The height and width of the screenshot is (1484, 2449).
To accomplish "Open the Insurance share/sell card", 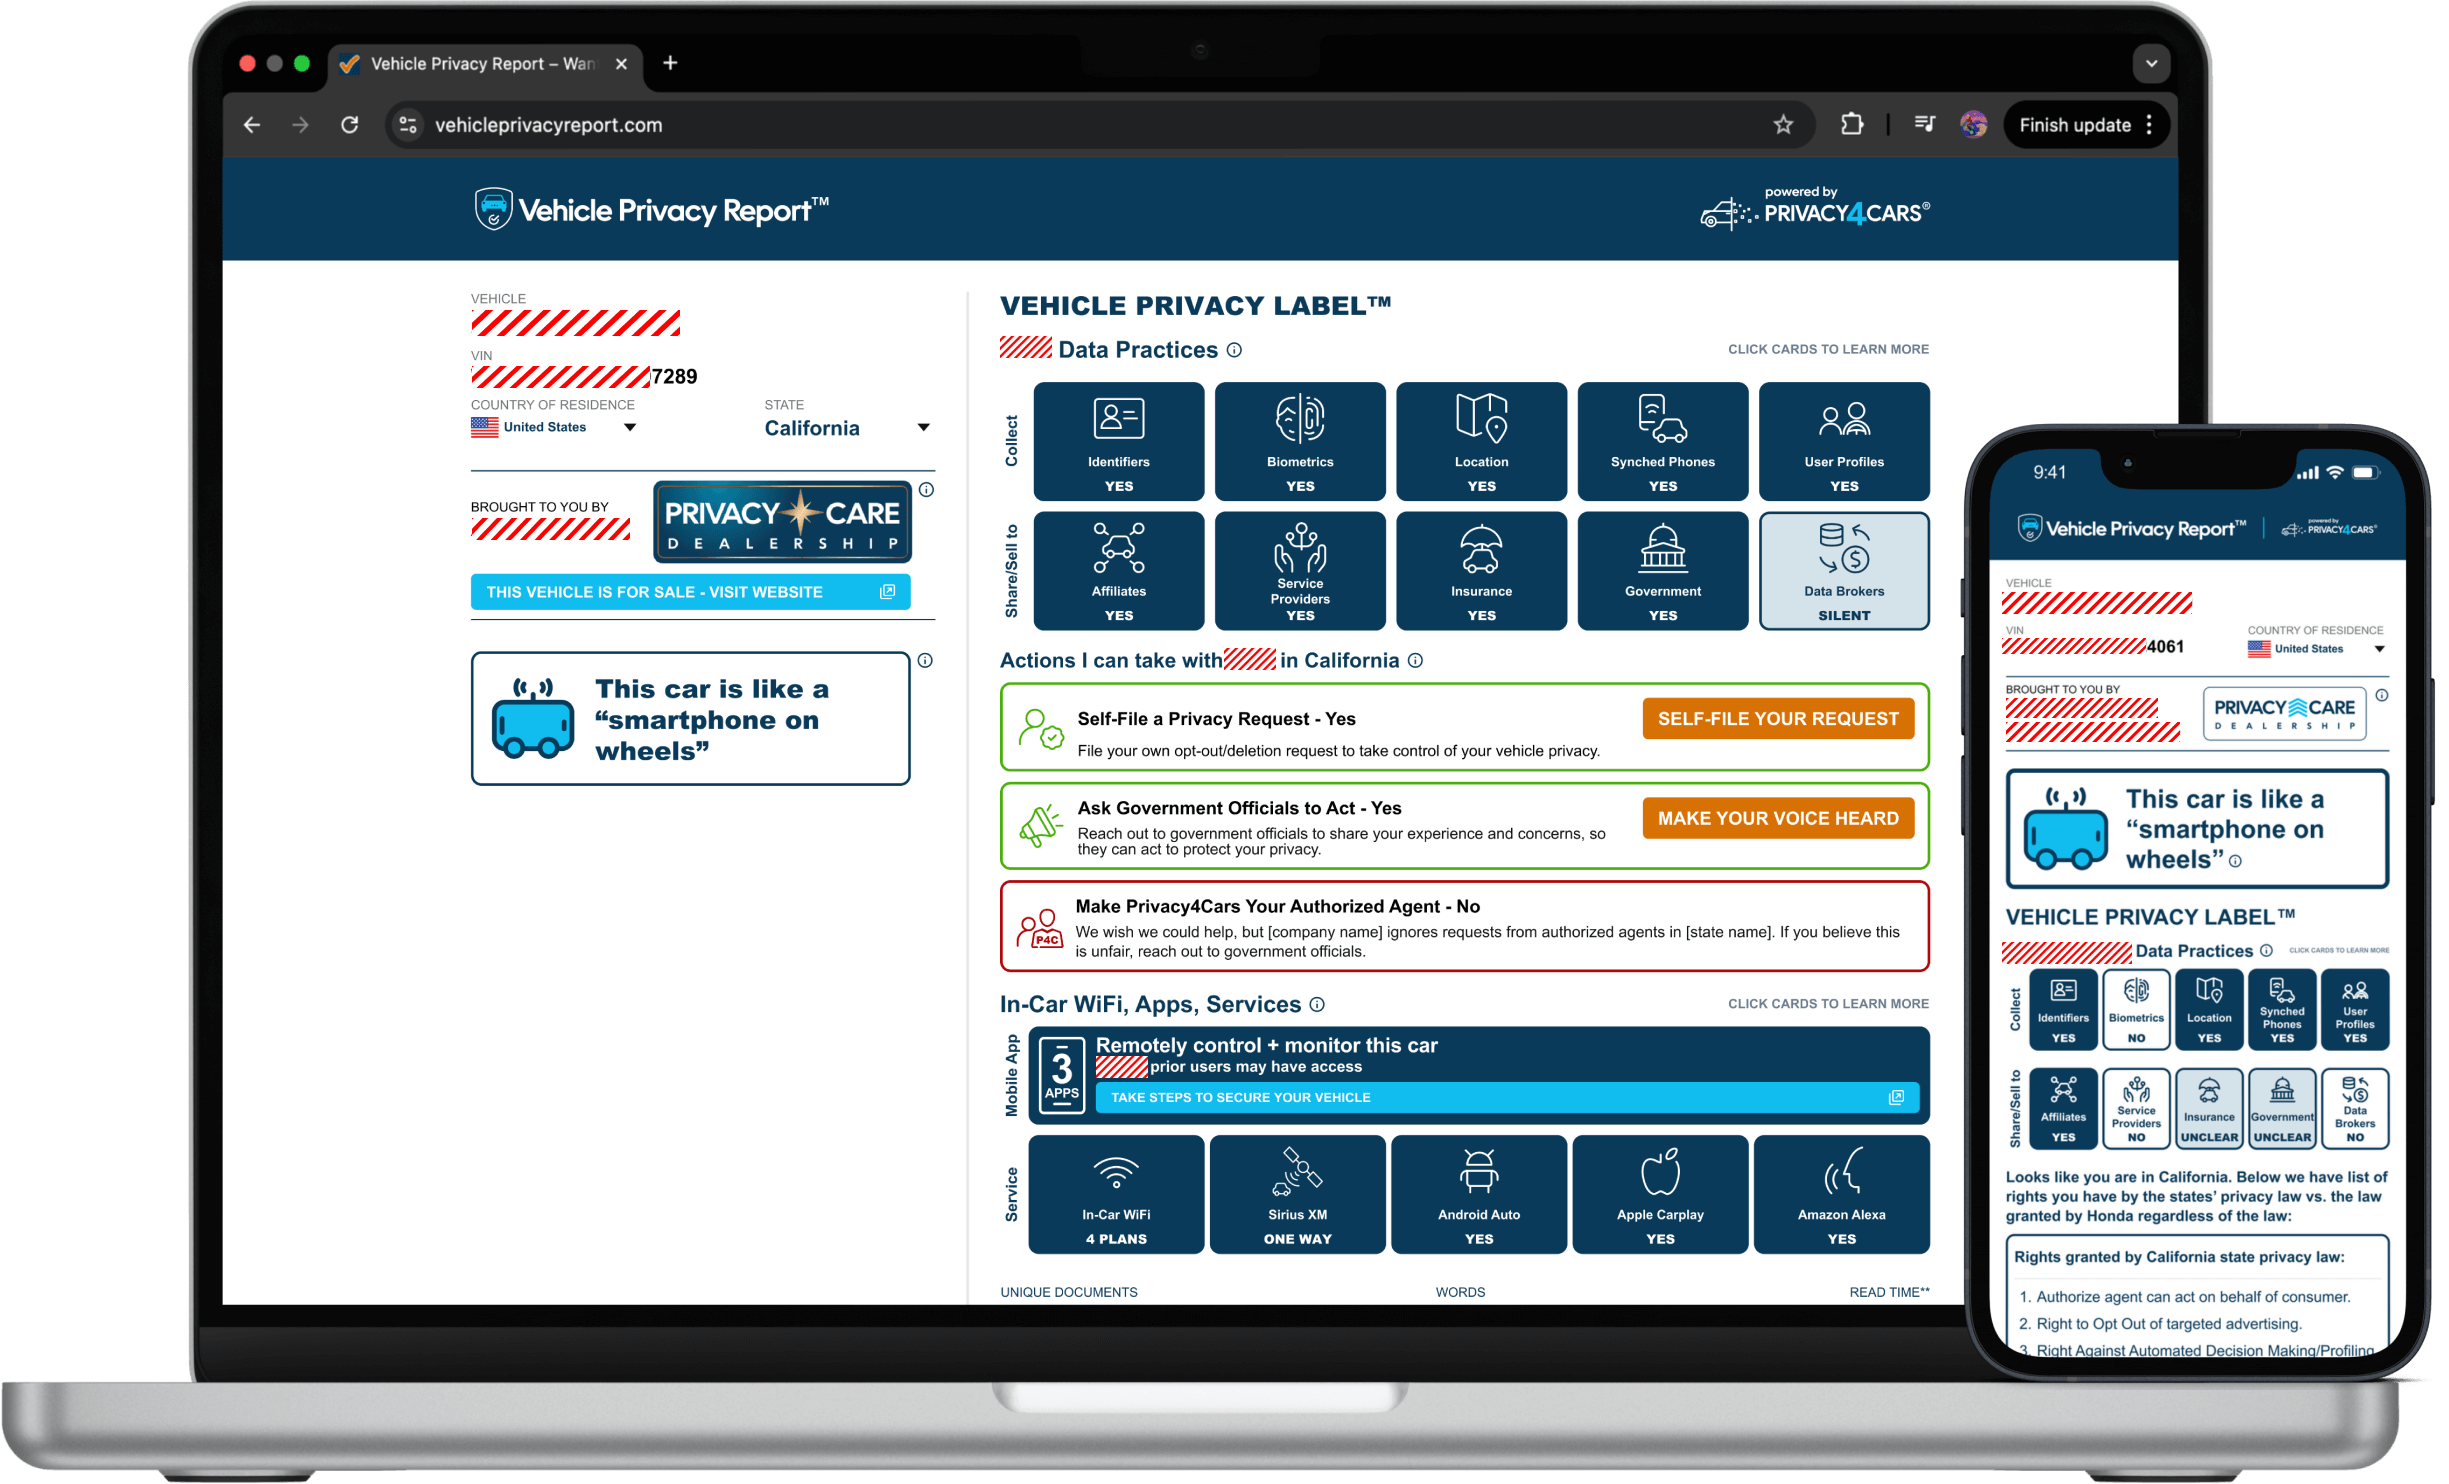I will [x=1480, y=571].
